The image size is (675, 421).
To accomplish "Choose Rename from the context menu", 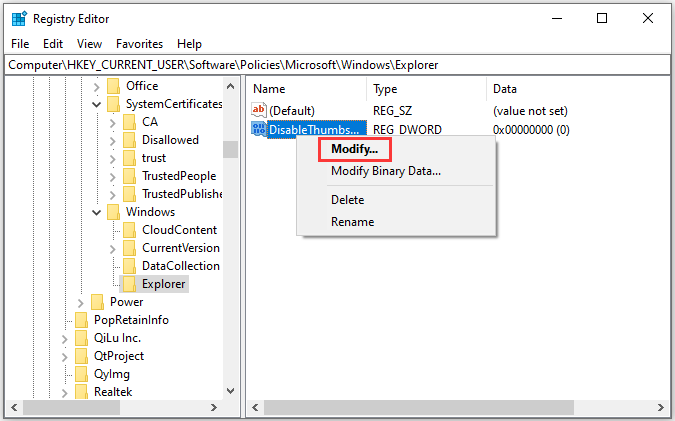I will click(353, 222).
